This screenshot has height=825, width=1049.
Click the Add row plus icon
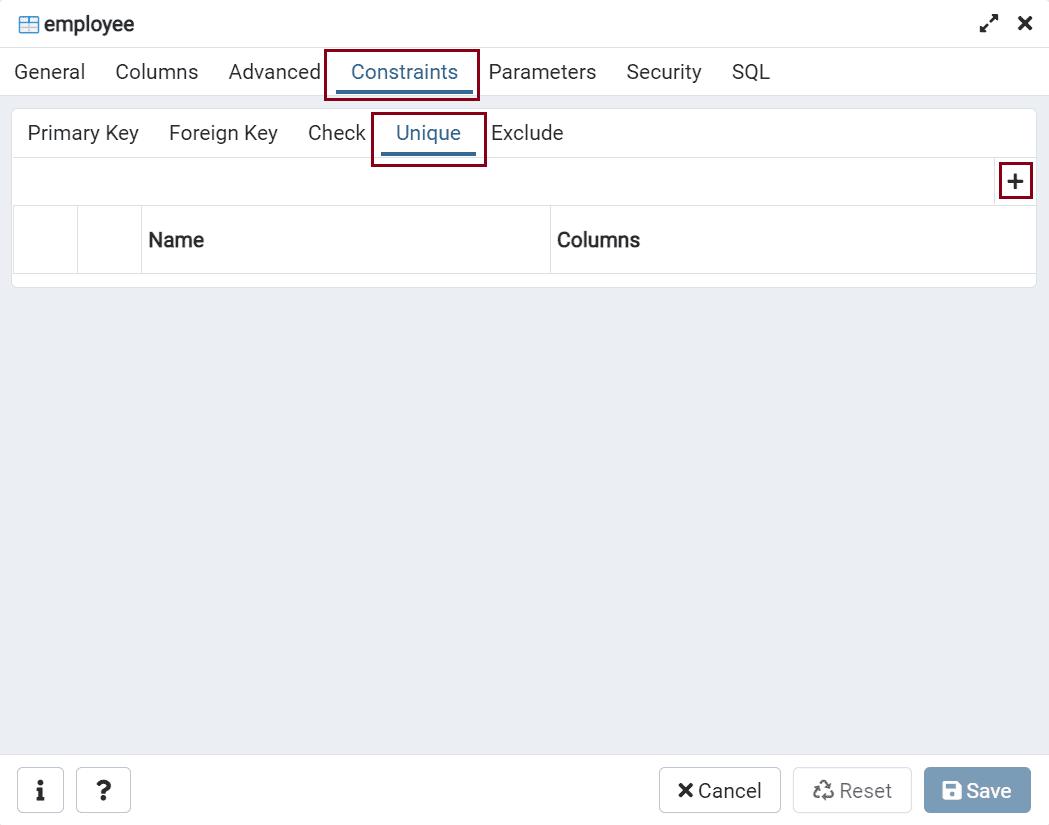(x=1016, y=181)
